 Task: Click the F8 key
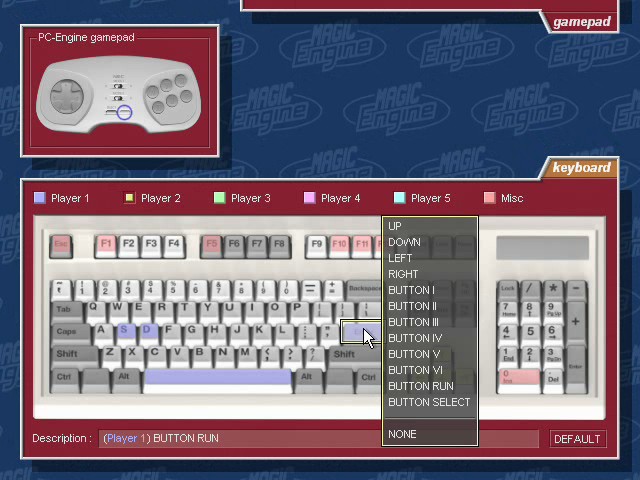click(x=280, y=246)
